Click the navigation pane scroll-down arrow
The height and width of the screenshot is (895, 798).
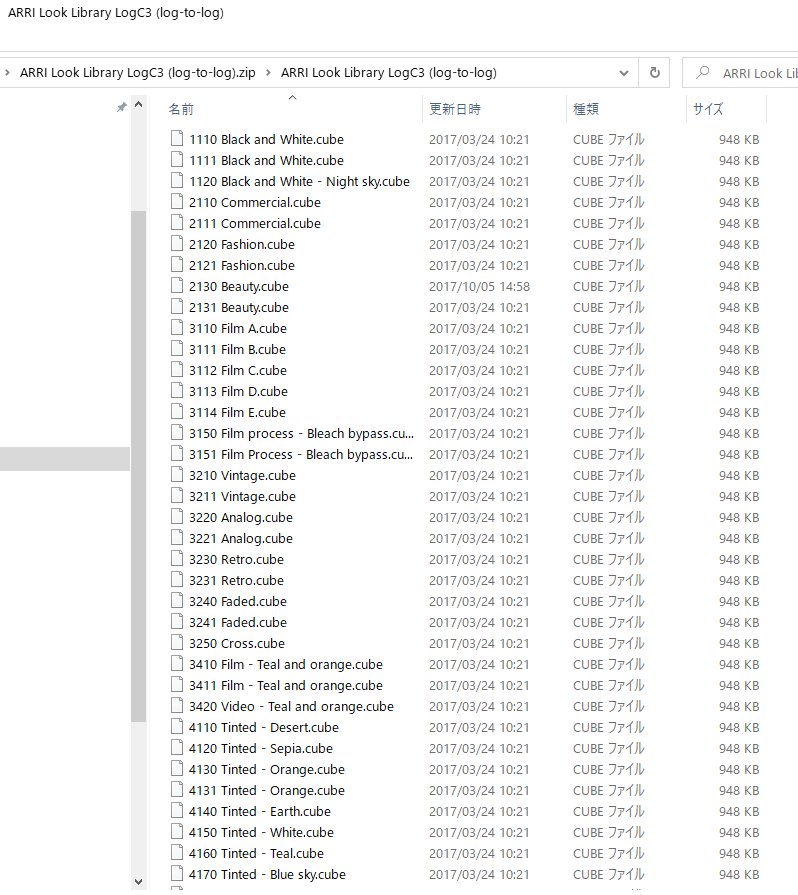click(x=138, y=882)
